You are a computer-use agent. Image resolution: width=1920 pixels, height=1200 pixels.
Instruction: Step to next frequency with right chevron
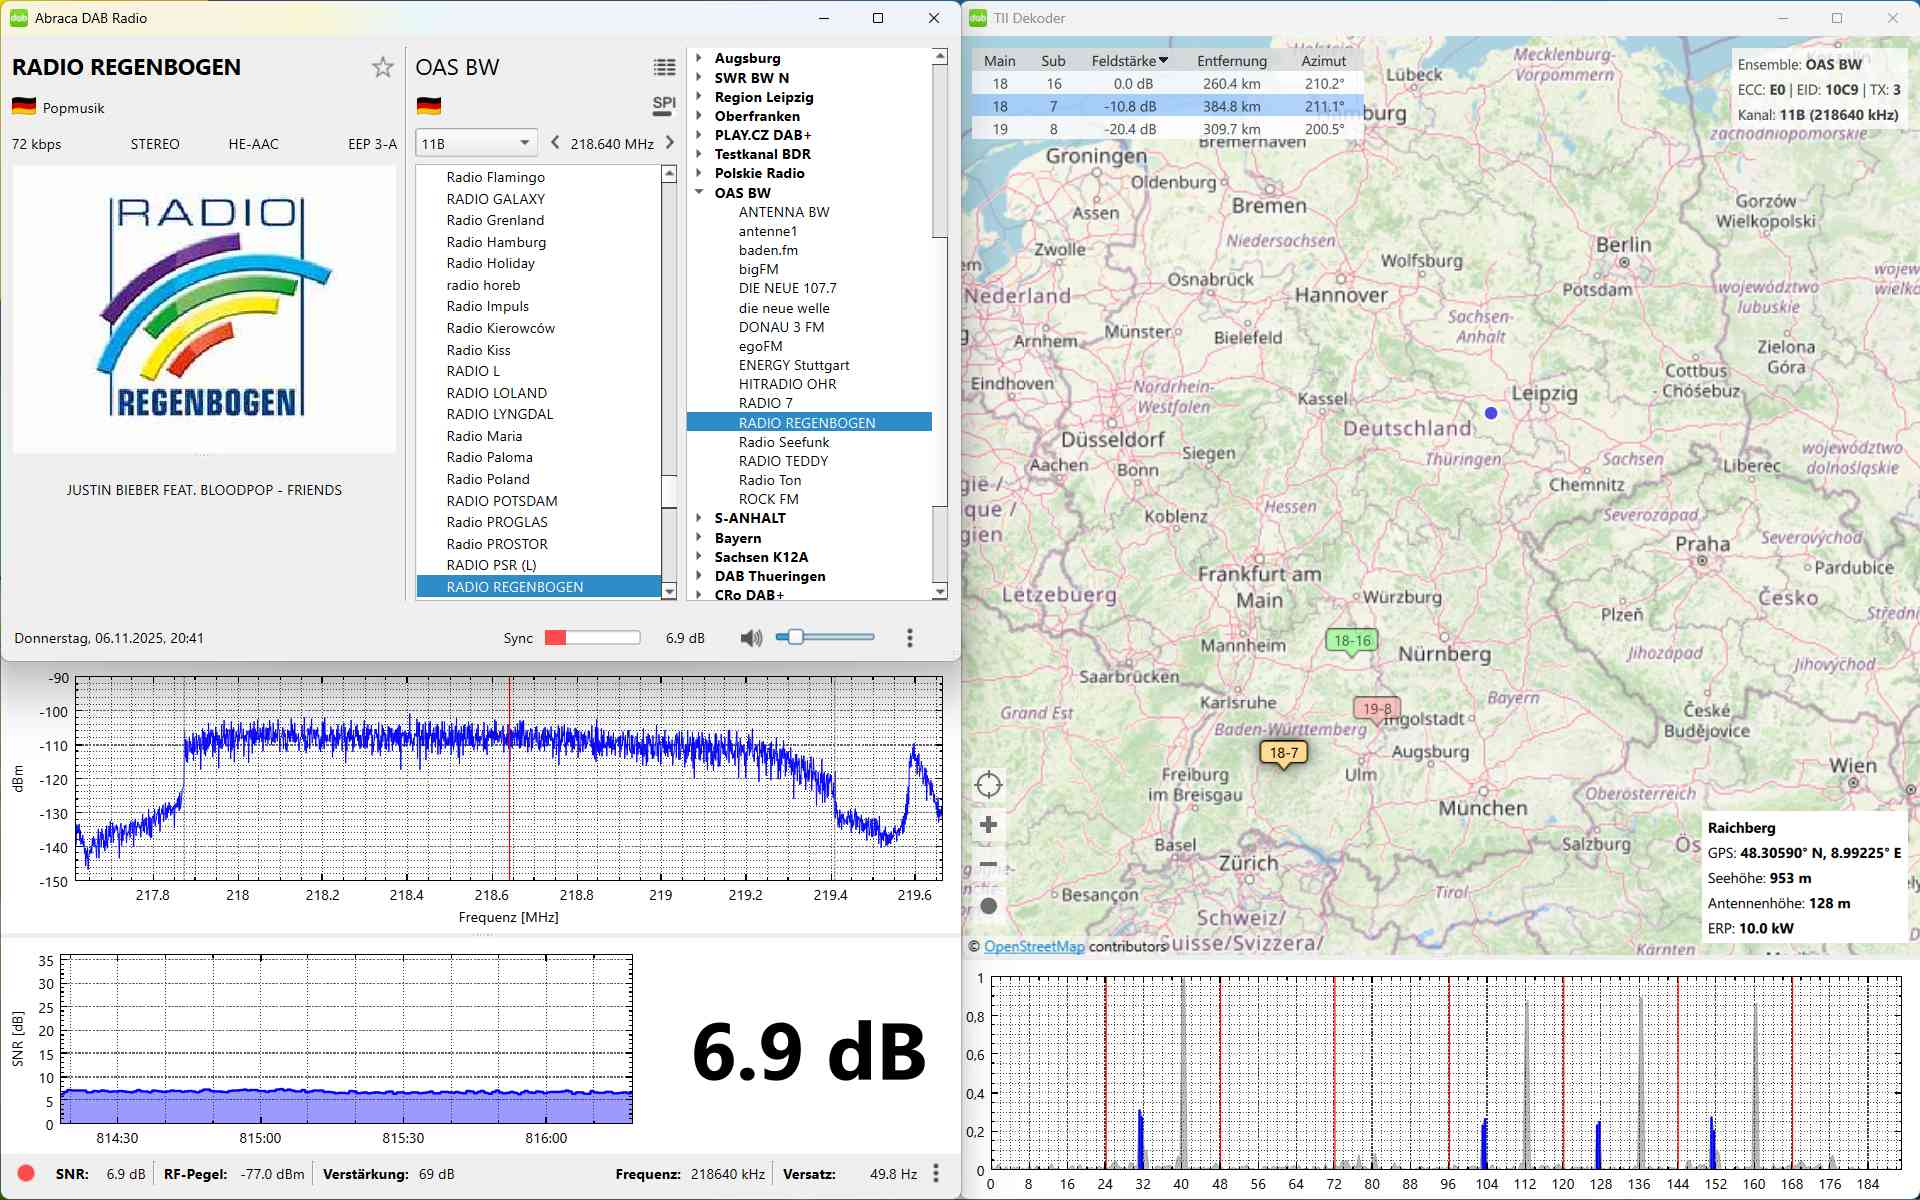670,143
